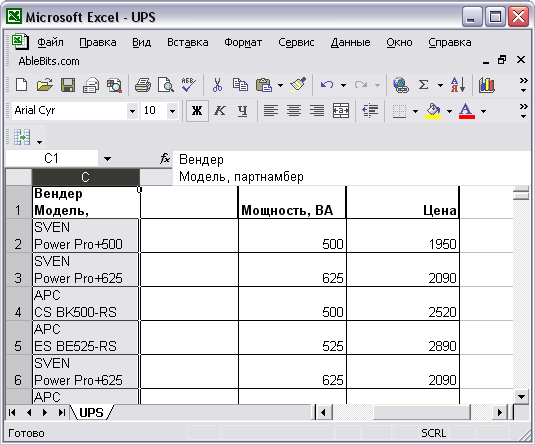Screen dimensions: 535x445
Task: Select the Cut scissors icon
Action: point(217,85)
